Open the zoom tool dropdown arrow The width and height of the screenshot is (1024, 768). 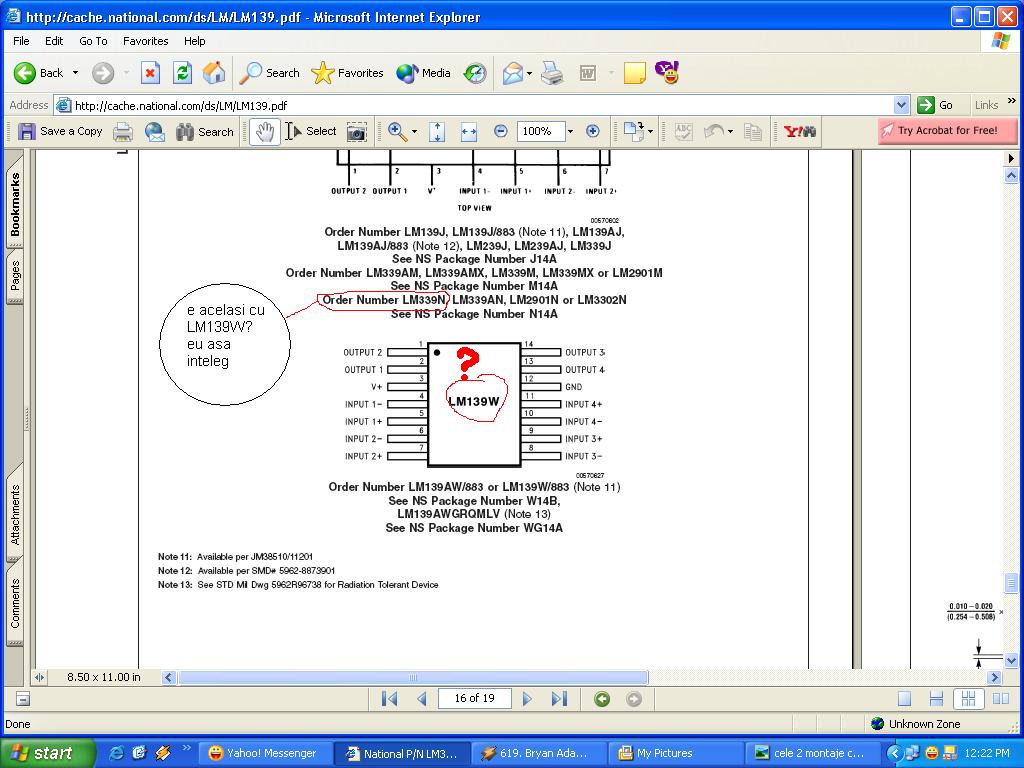coord(414,131)
